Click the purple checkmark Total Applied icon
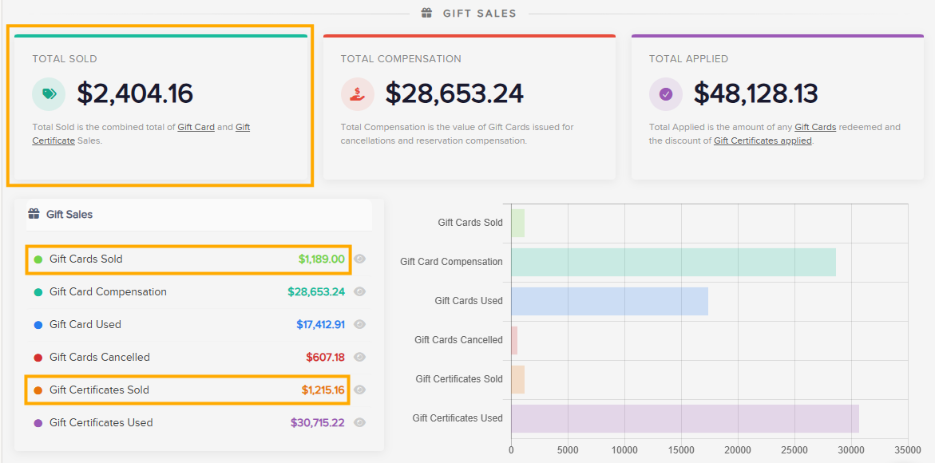 [x=666, y=94]
